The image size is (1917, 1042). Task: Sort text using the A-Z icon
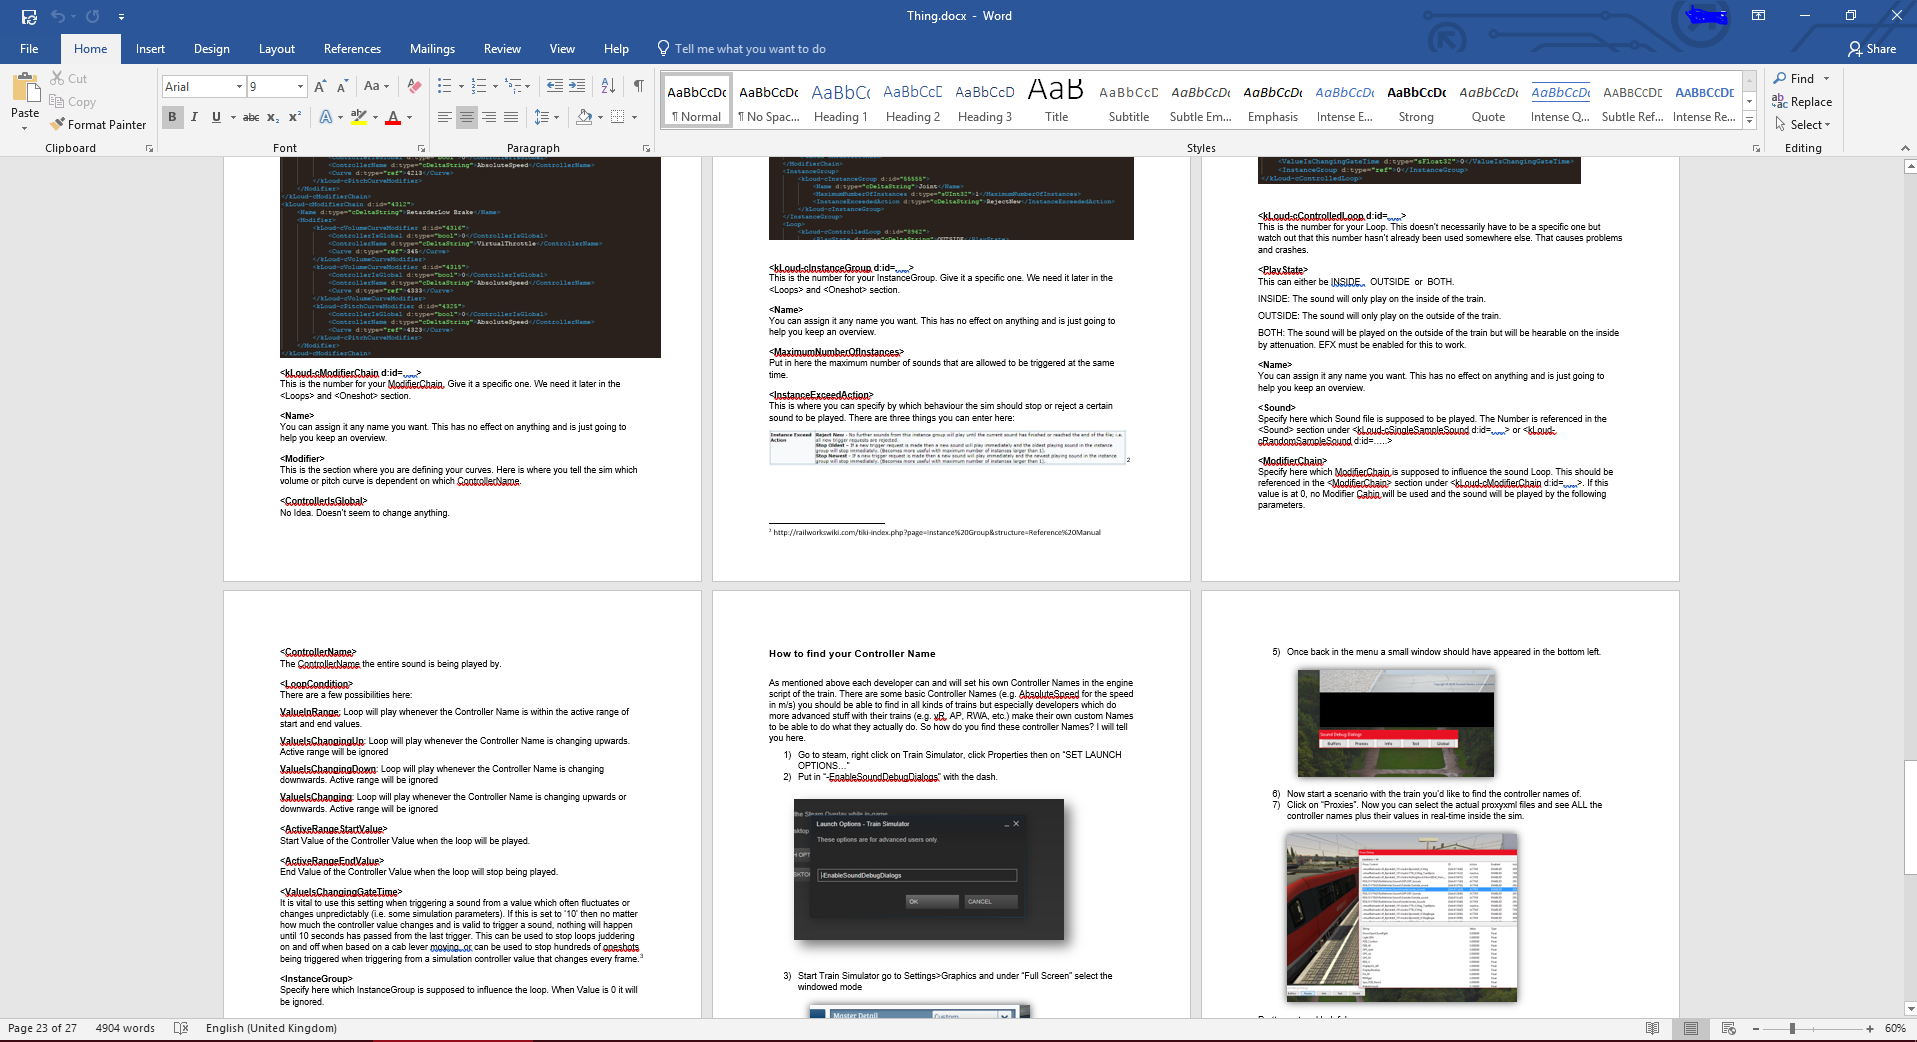point(608,87)
